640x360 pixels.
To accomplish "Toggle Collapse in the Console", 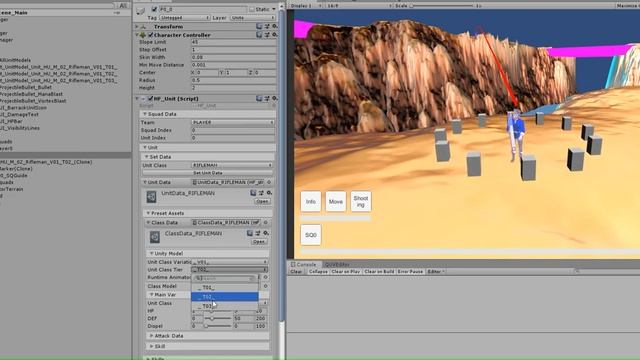I will [x=318, y=271].
